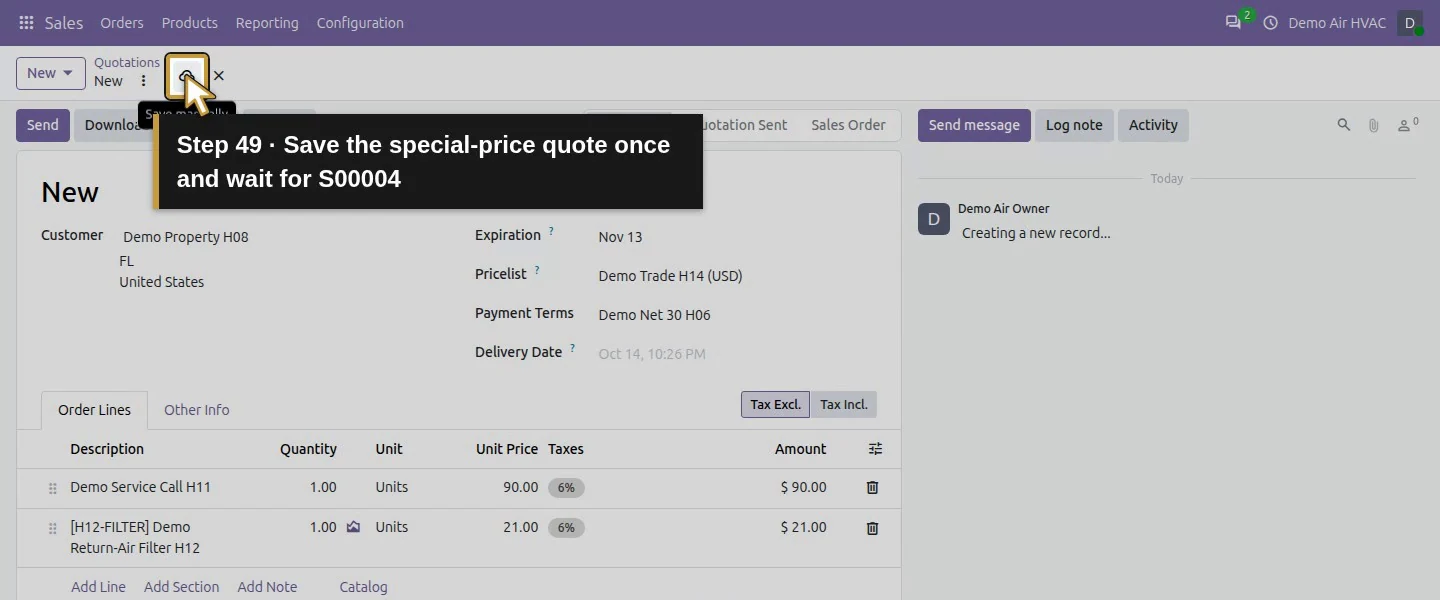This screenshot has width=1440, height=600.
Task: Click Activity button in chatter
Action: (x=1153, y=125)
